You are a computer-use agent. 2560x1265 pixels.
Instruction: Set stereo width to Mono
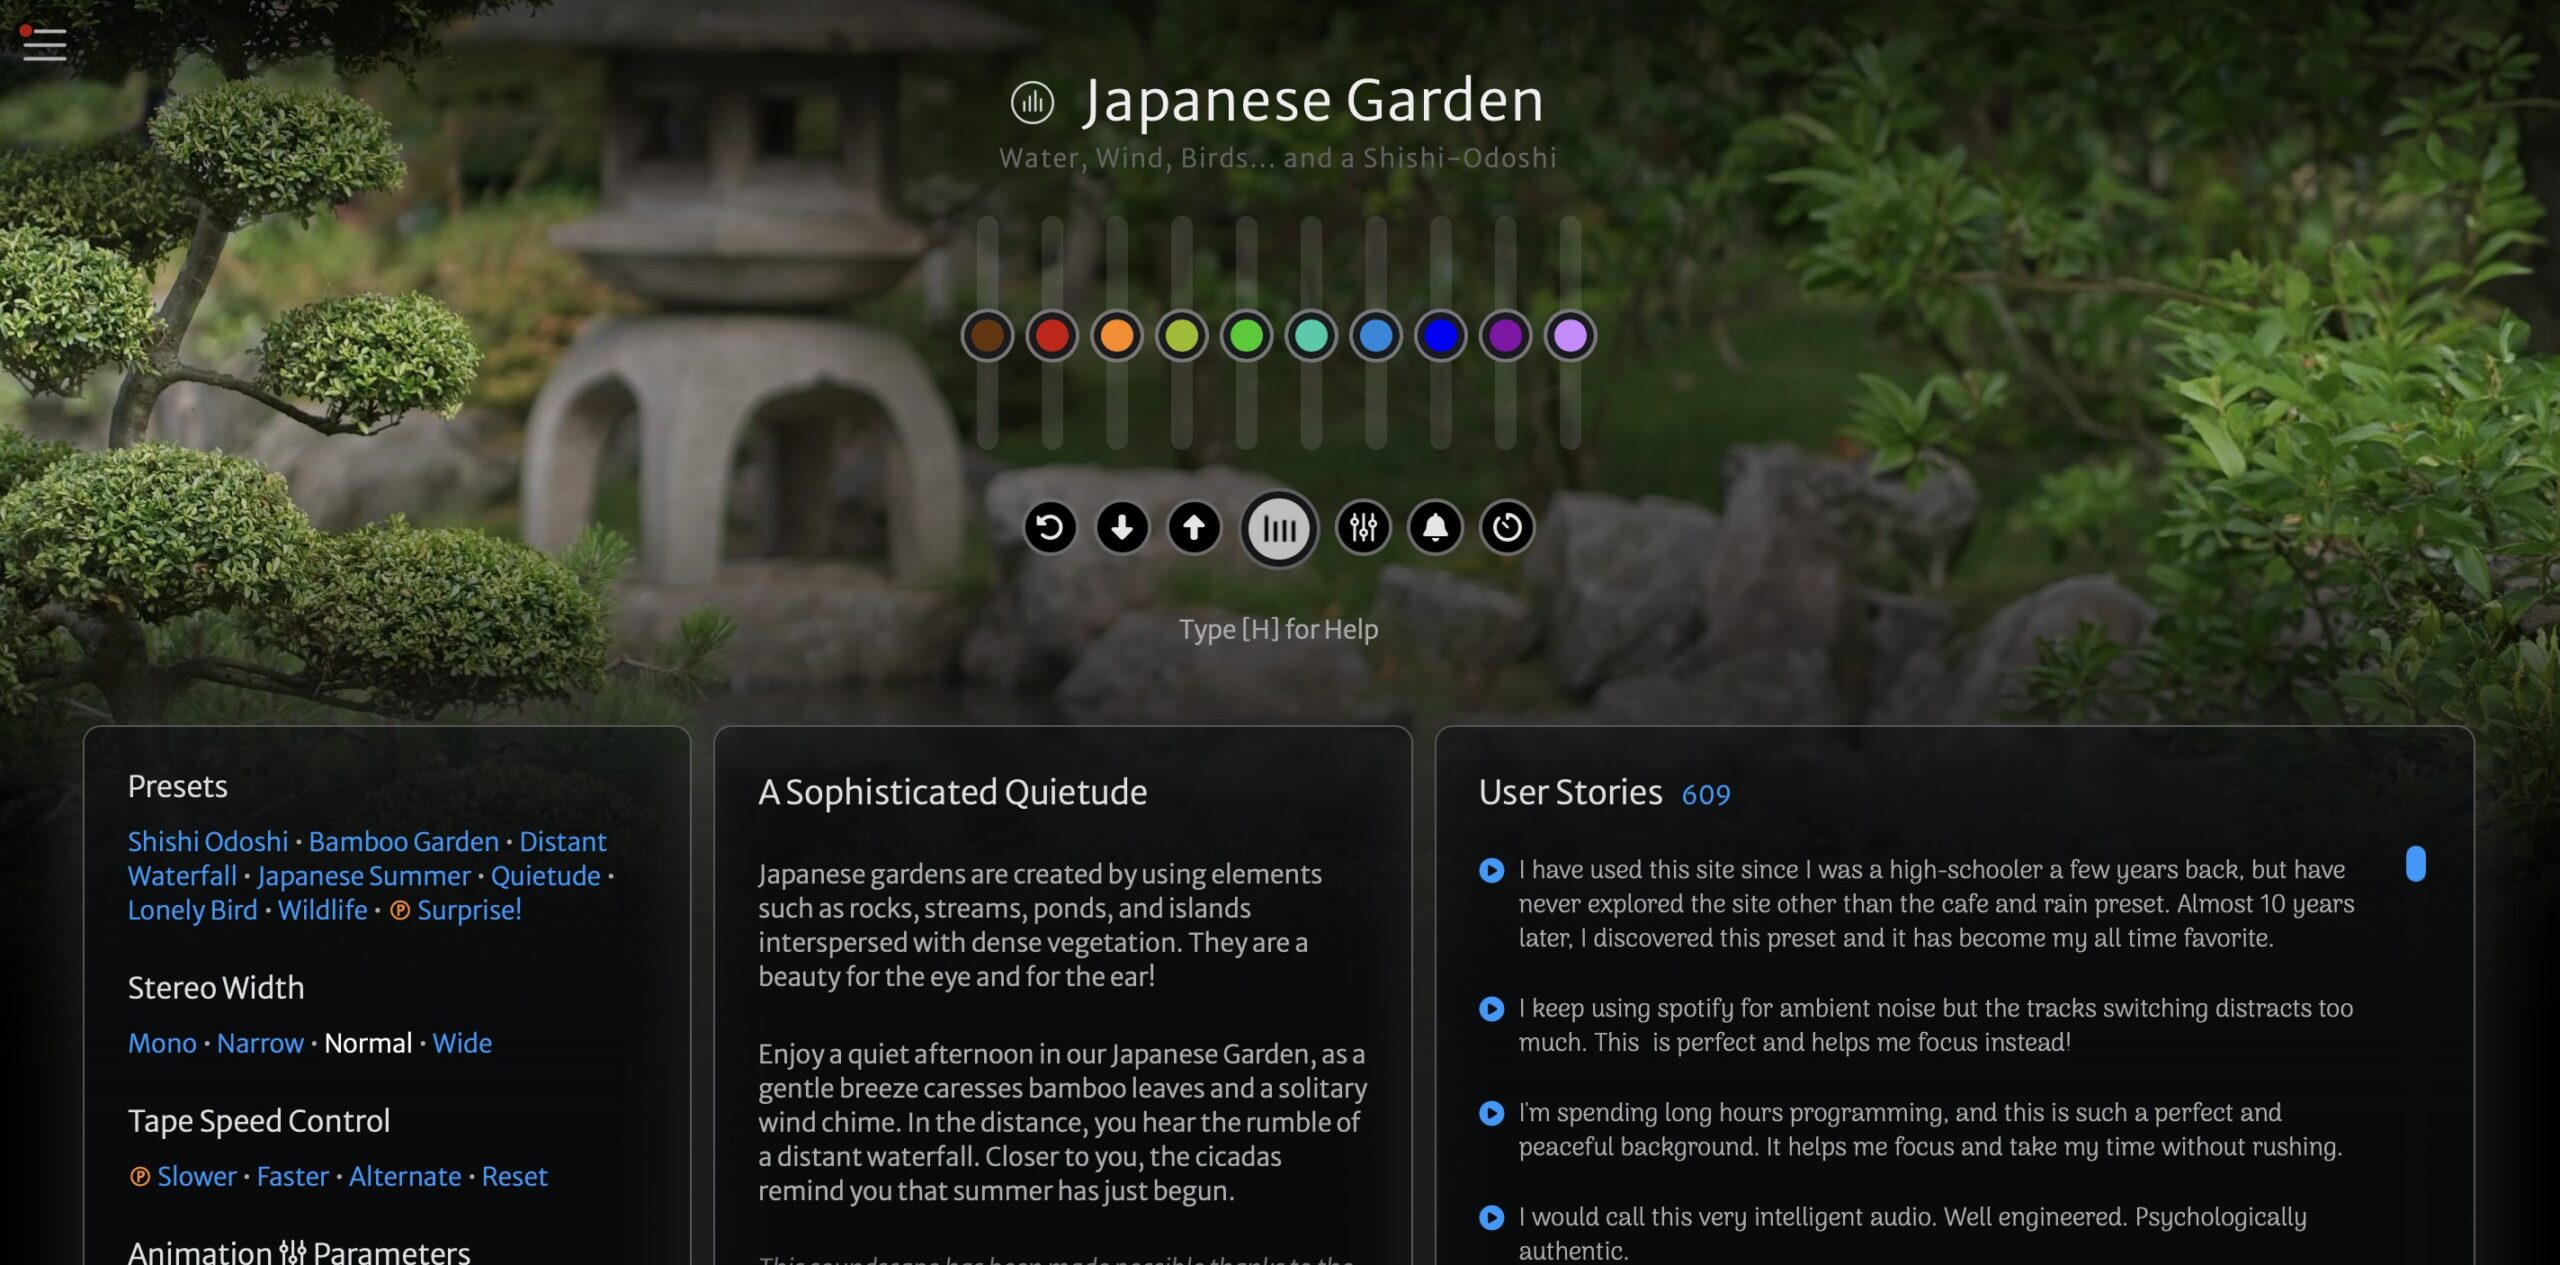point(163,1043)
